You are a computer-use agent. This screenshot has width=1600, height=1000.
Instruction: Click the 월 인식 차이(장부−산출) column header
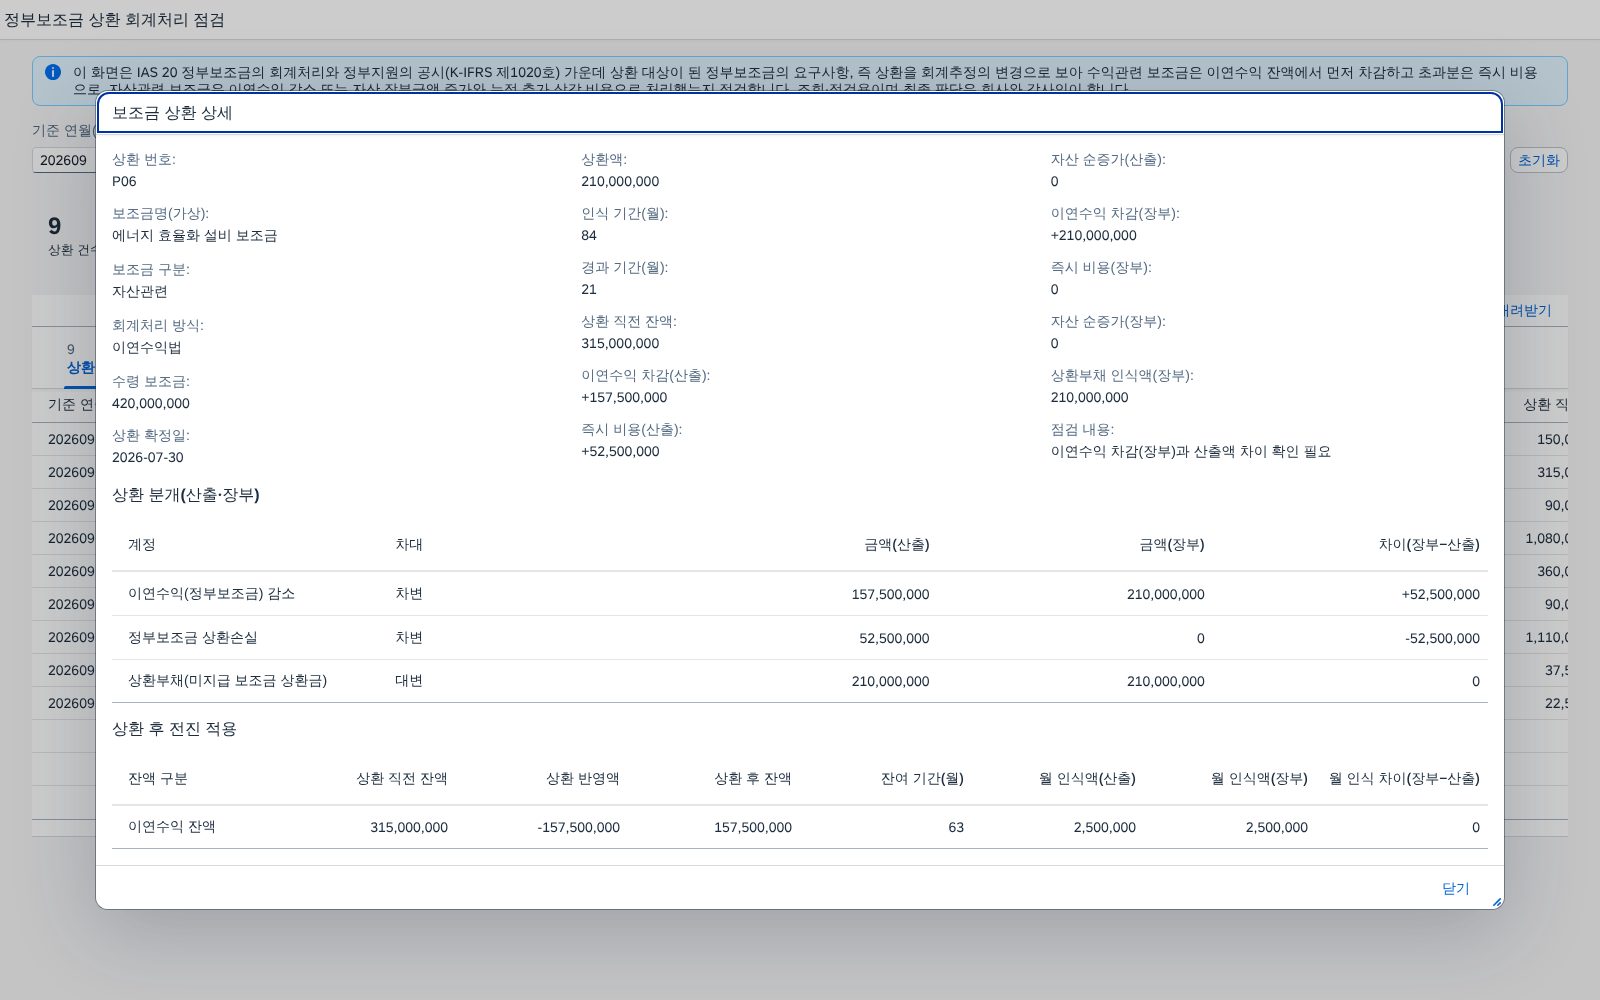pyautogui.click(x=1404, y=778)
